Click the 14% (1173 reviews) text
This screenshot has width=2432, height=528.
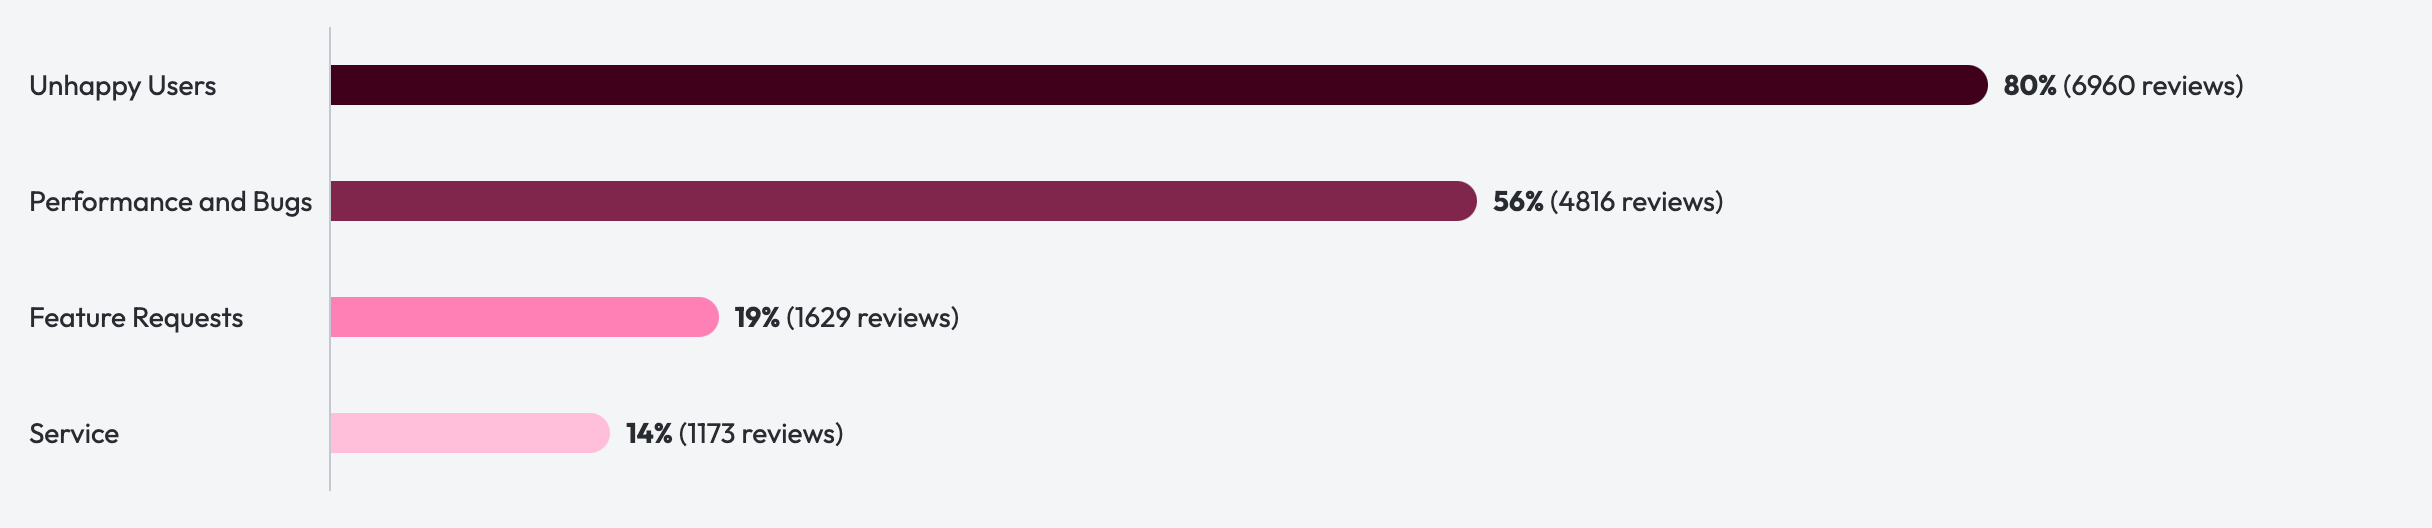pos(735,434)
